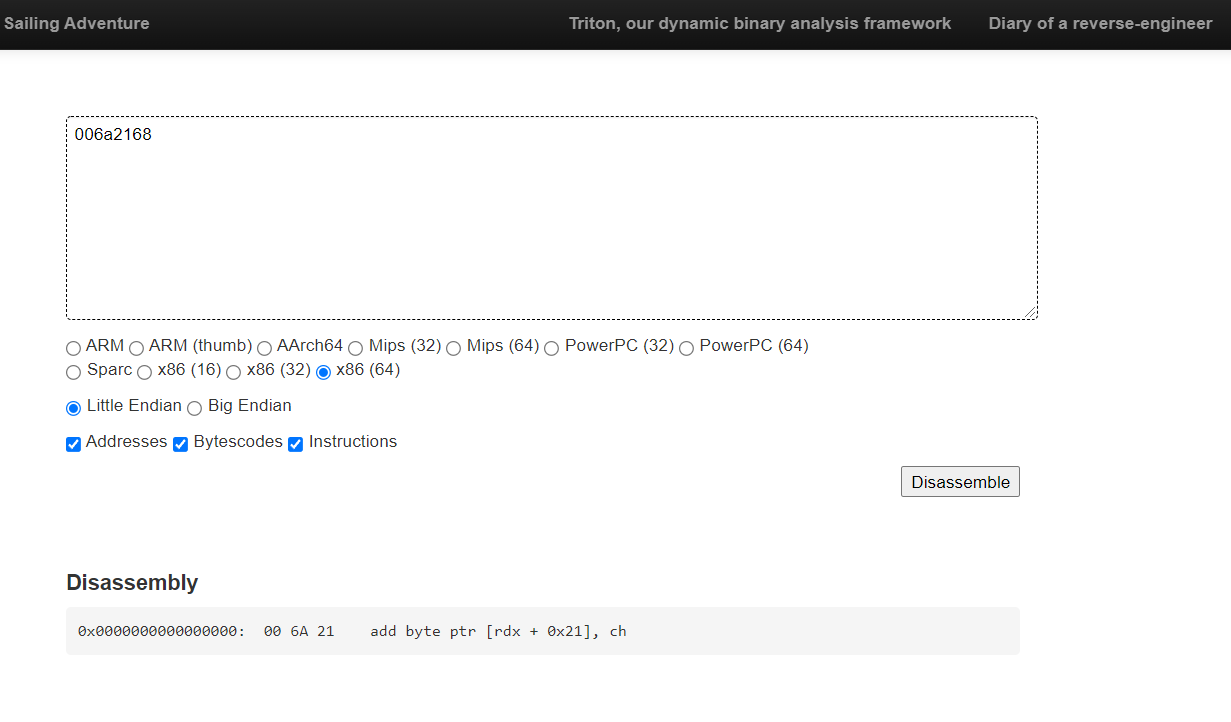Switch to Big Endian byte order
The image size is (1231, 722).
coord(194,408)
